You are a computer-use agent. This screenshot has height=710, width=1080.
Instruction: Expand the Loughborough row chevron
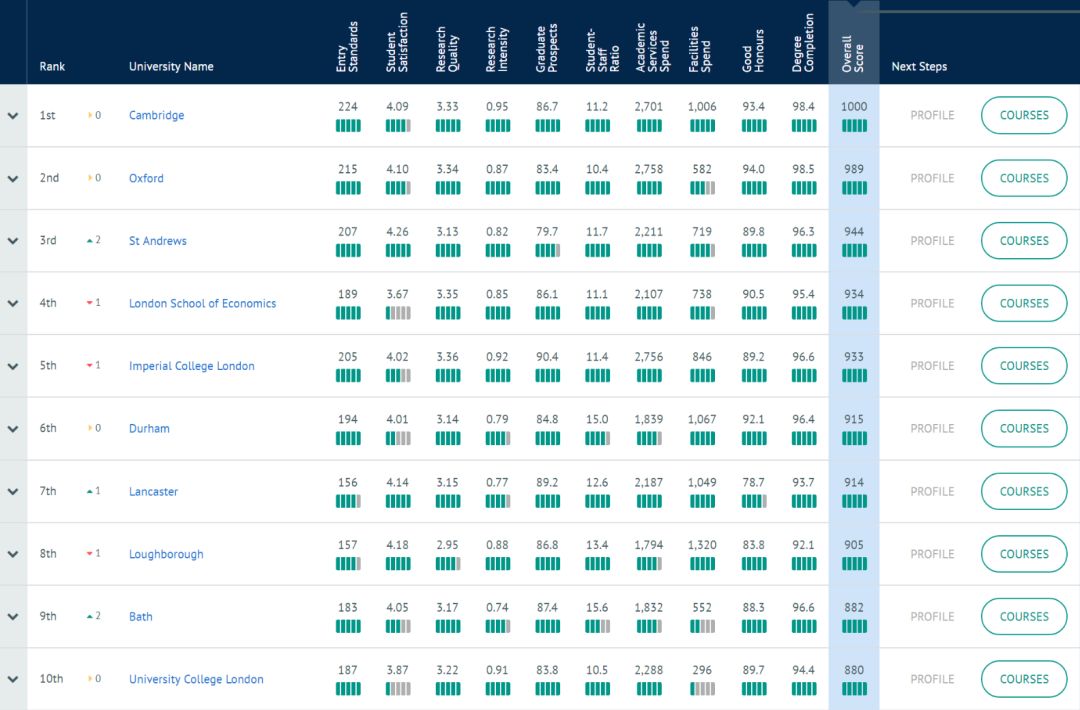pyautogui.click(x=13, y=554)
